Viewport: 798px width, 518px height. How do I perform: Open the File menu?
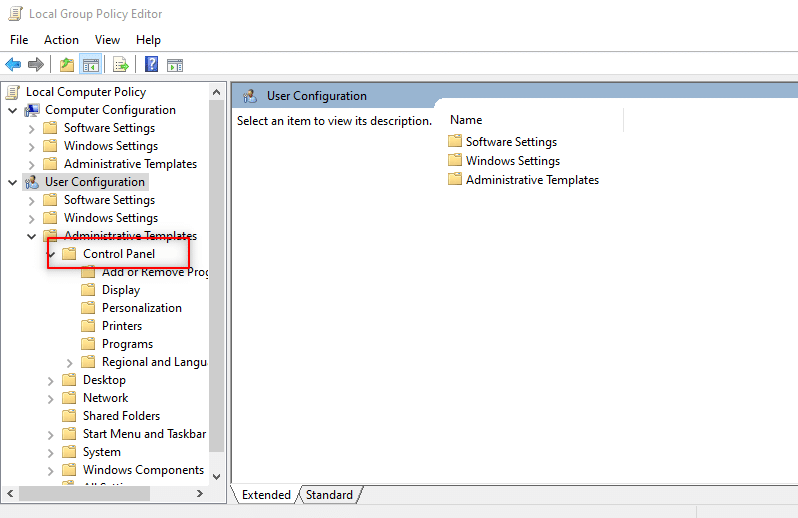19,40
